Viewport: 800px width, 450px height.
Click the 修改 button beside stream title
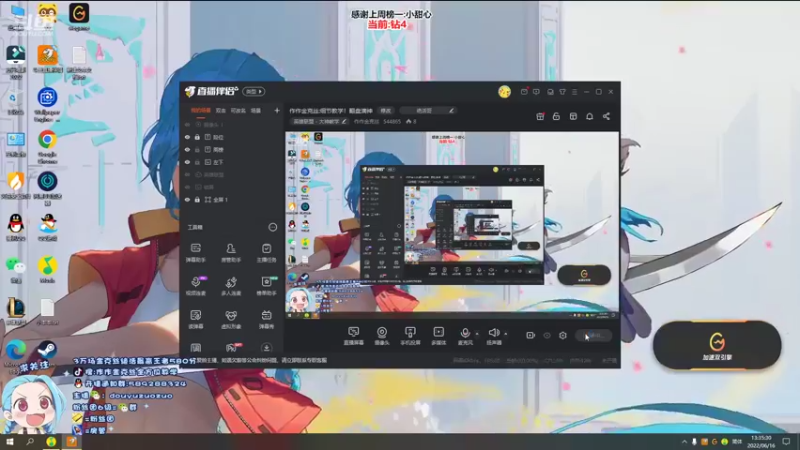(386, 110)
